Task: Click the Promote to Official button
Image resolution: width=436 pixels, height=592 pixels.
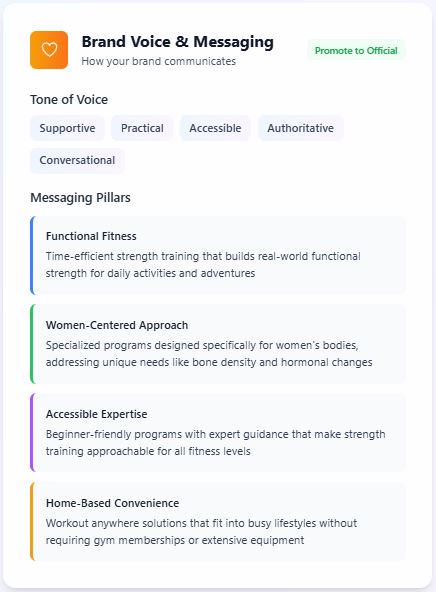Action: (356, 50)
